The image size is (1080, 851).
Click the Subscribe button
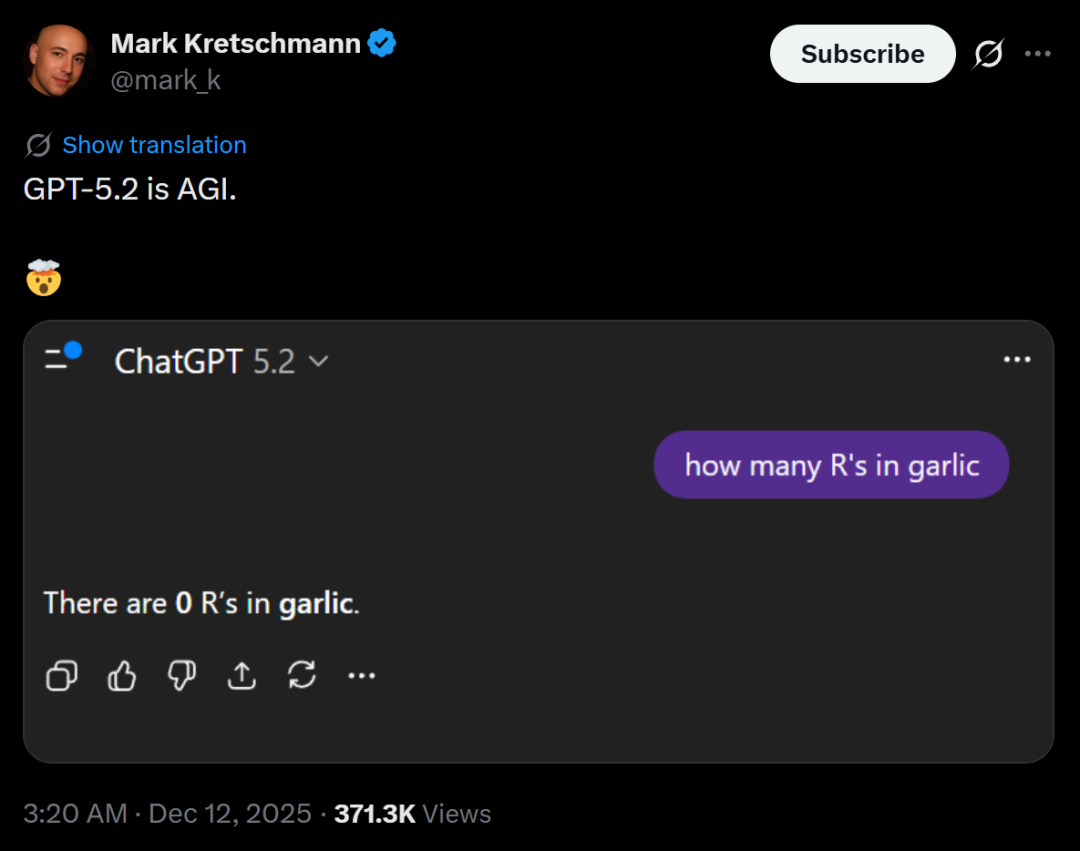862,54
